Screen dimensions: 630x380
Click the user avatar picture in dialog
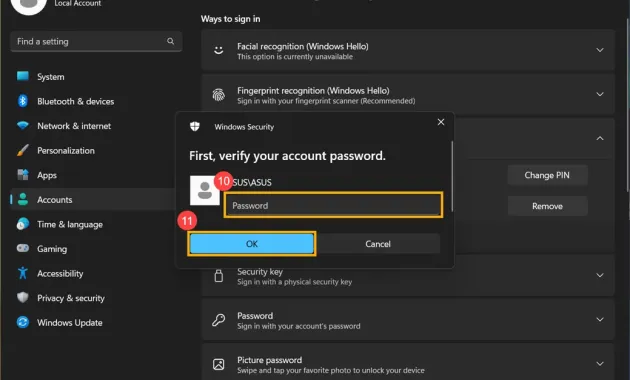205,190
